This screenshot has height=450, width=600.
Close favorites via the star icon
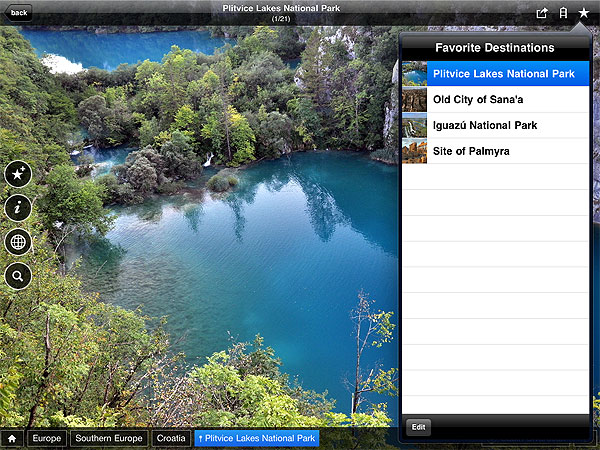point(584,13)
